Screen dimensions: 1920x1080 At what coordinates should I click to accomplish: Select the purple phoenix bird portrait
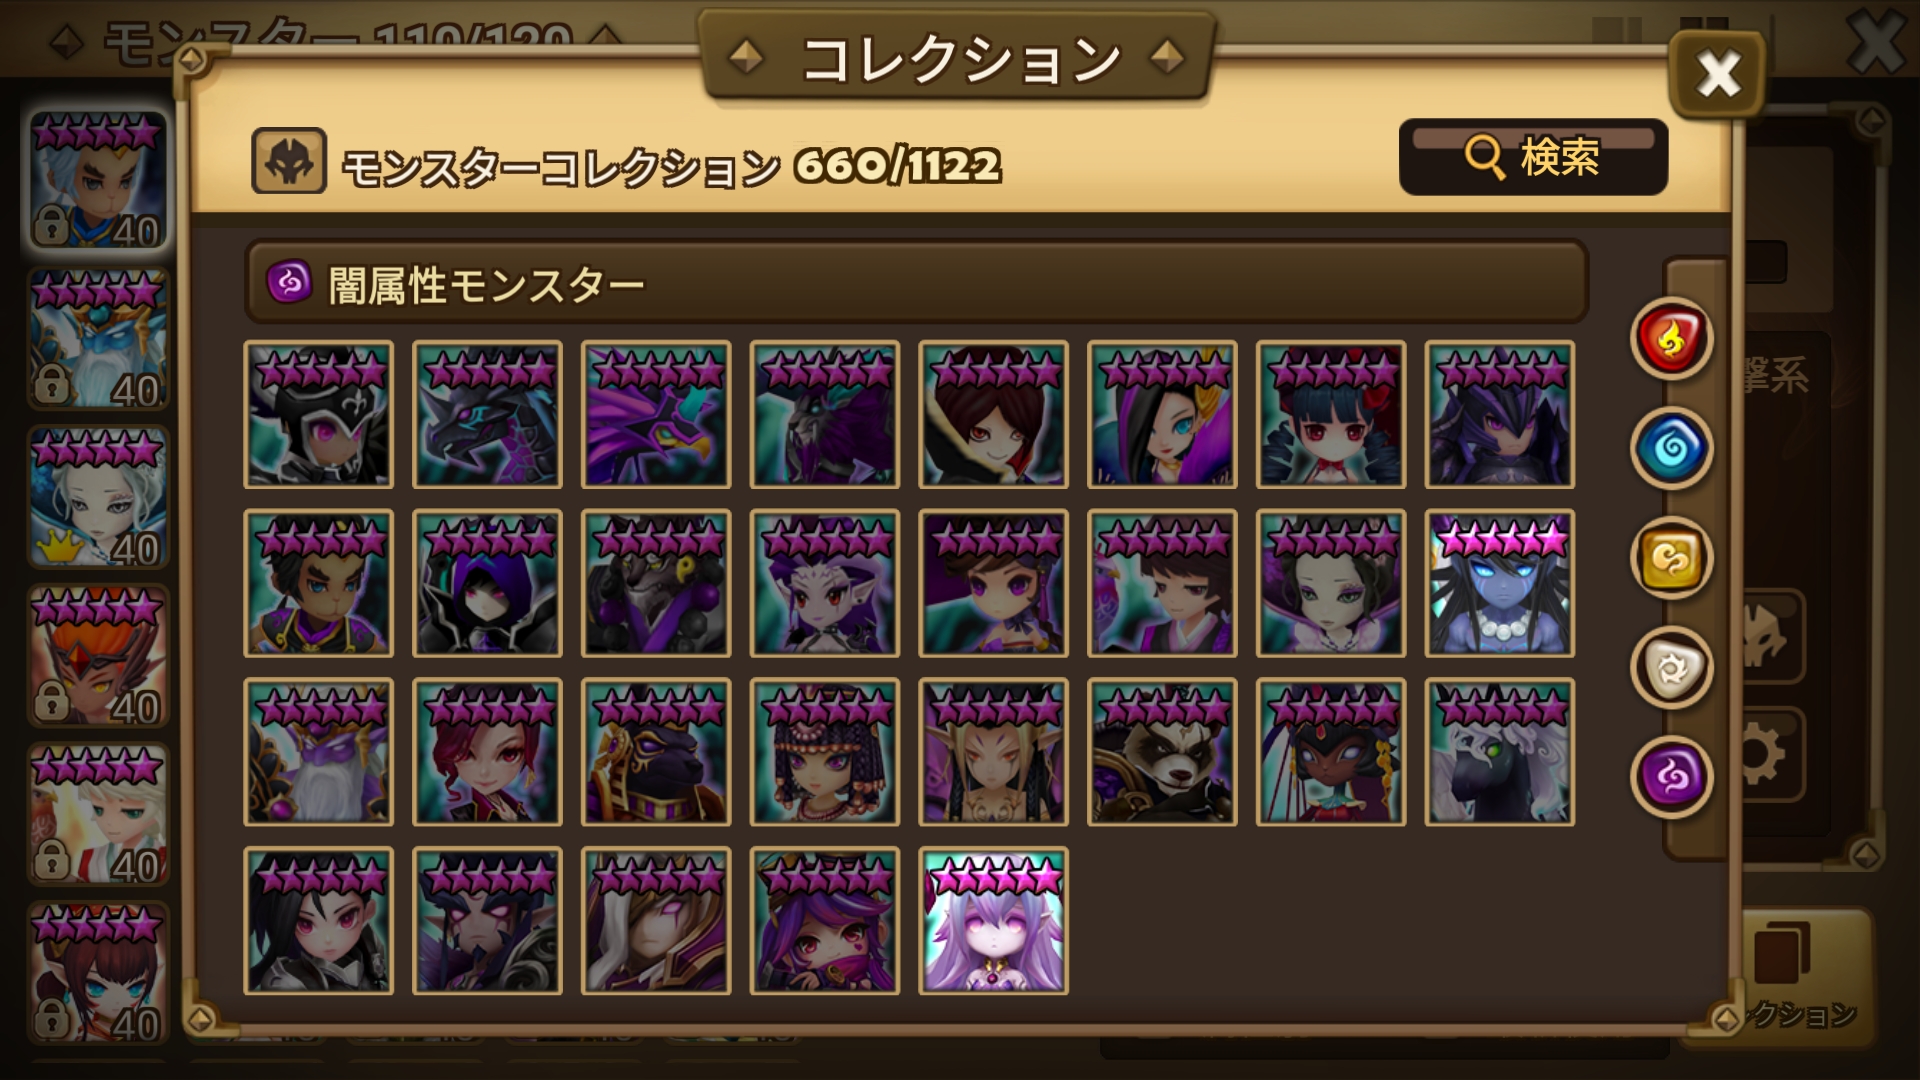(656, 414)
